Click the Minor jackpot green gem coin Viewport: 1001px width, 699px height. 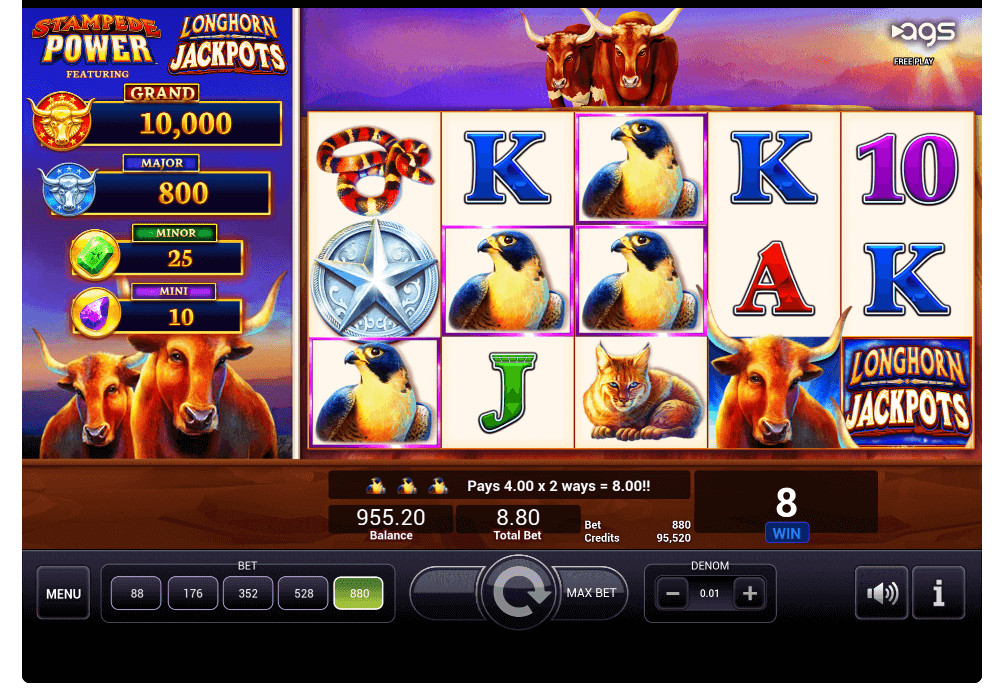tap(94, 255)
